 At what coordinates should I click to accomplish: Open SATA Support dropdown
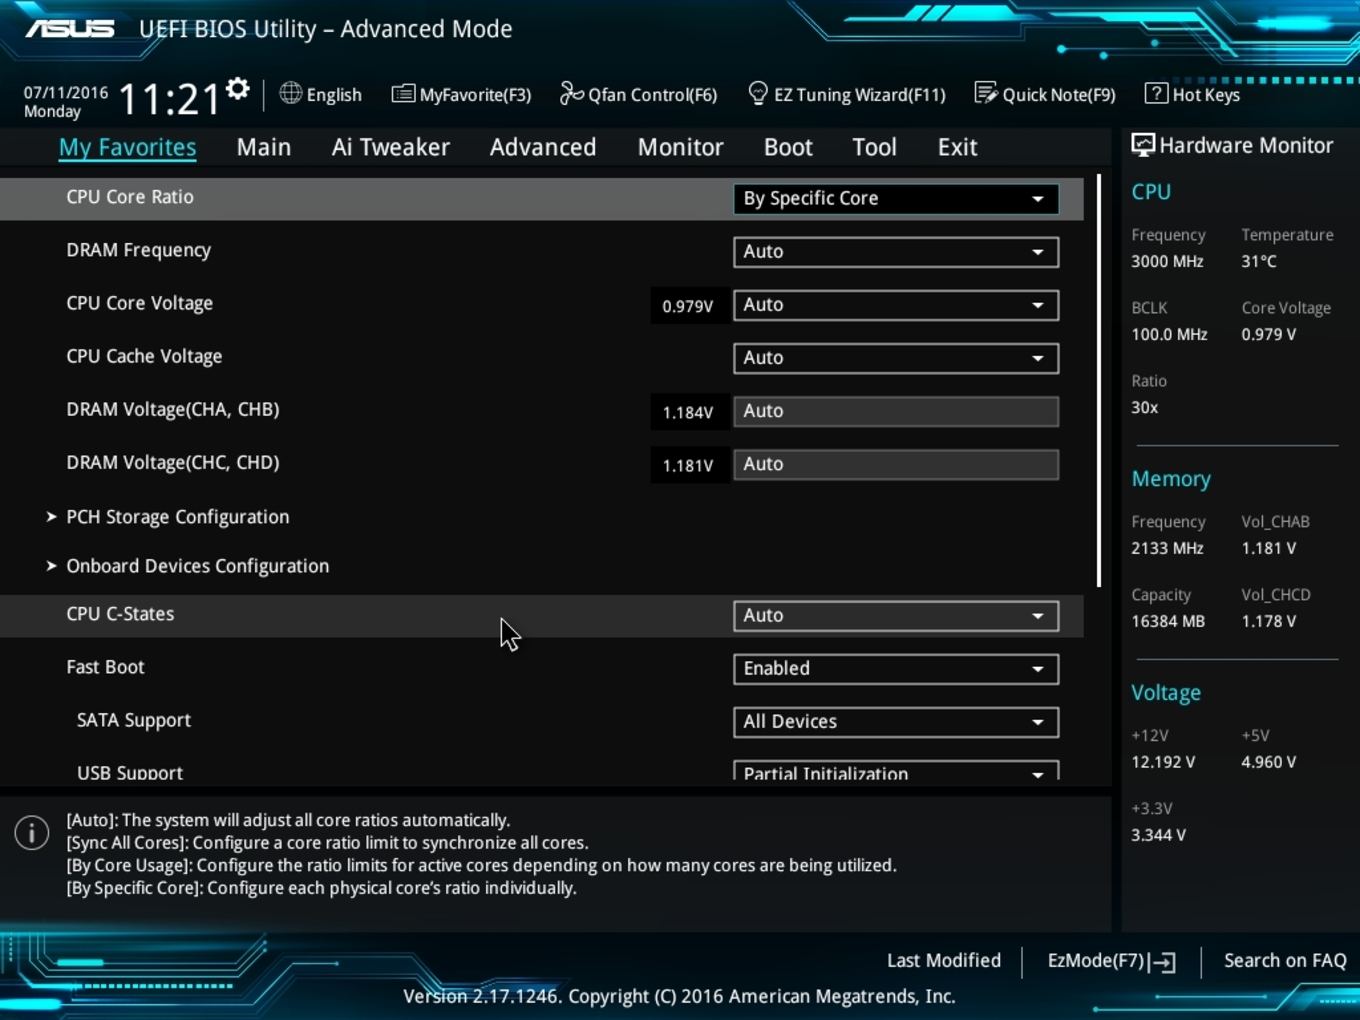click(x=896, y=721)
